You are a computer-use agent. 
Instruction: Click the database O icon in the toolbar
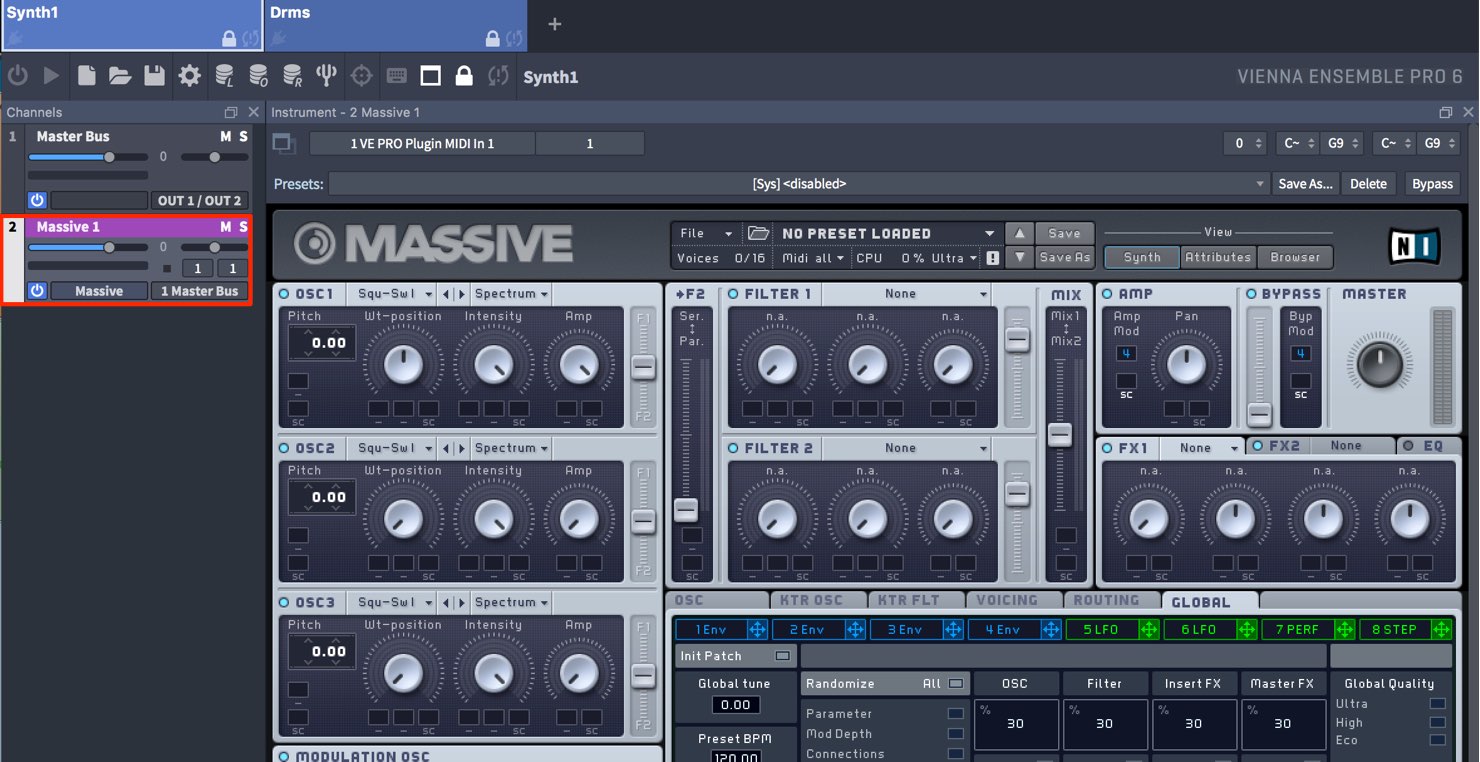click(258, 76)
